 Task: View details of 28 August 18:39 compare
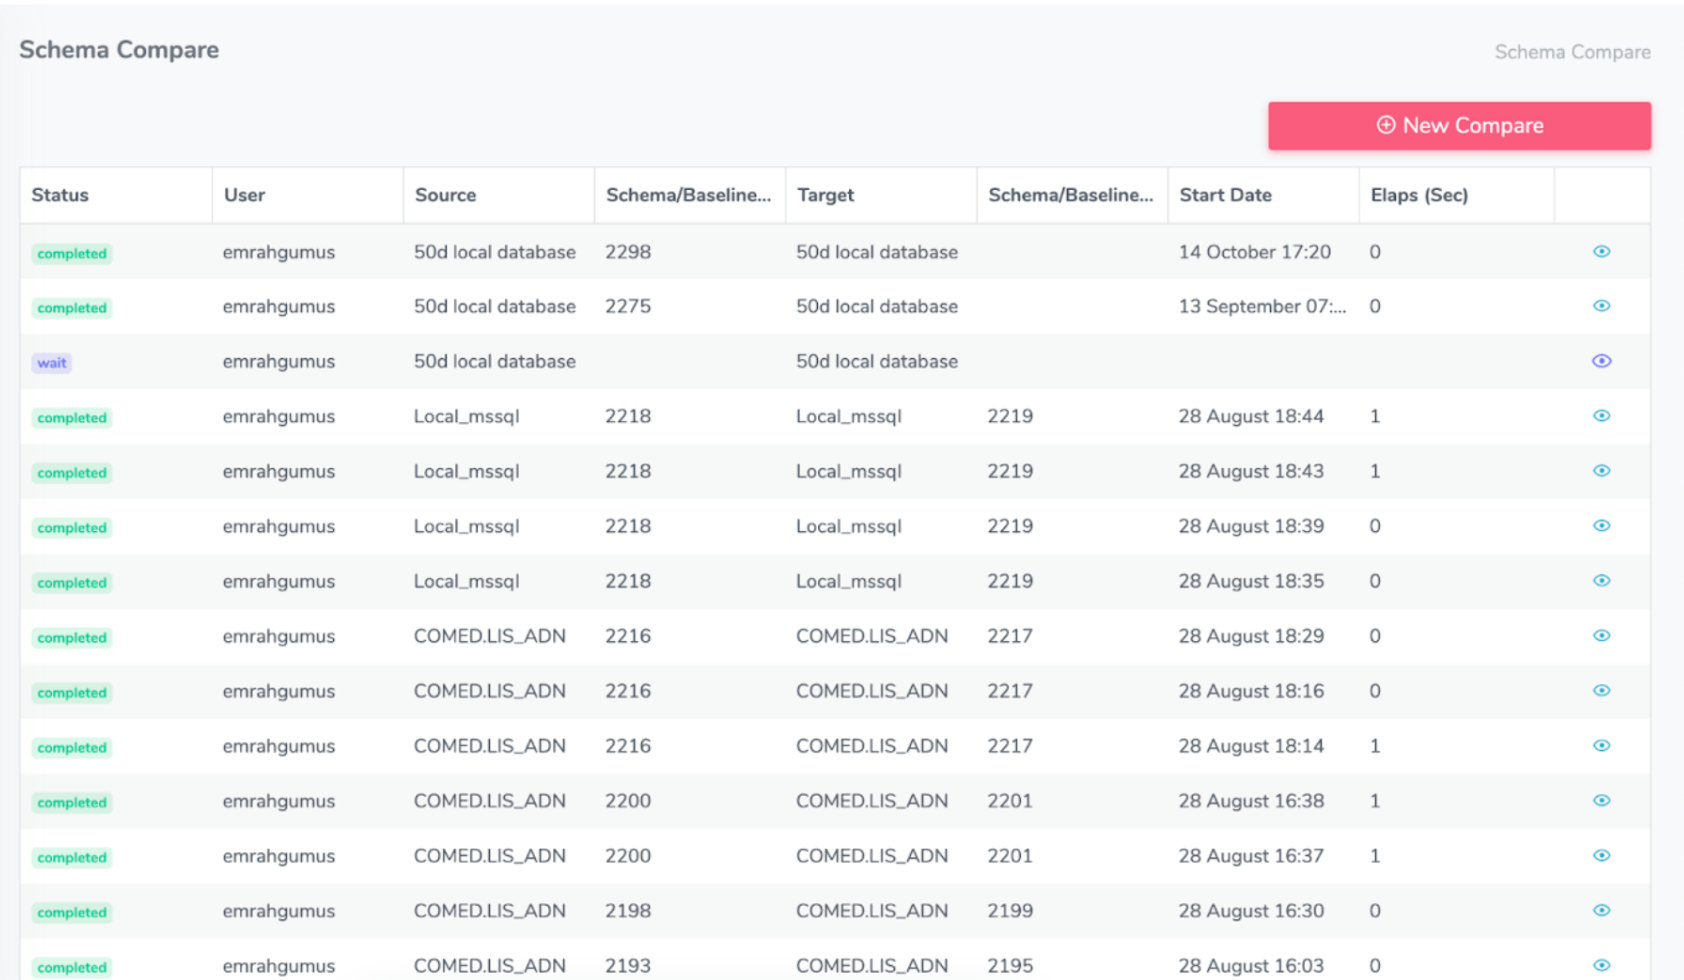(x=1601, y=526)
